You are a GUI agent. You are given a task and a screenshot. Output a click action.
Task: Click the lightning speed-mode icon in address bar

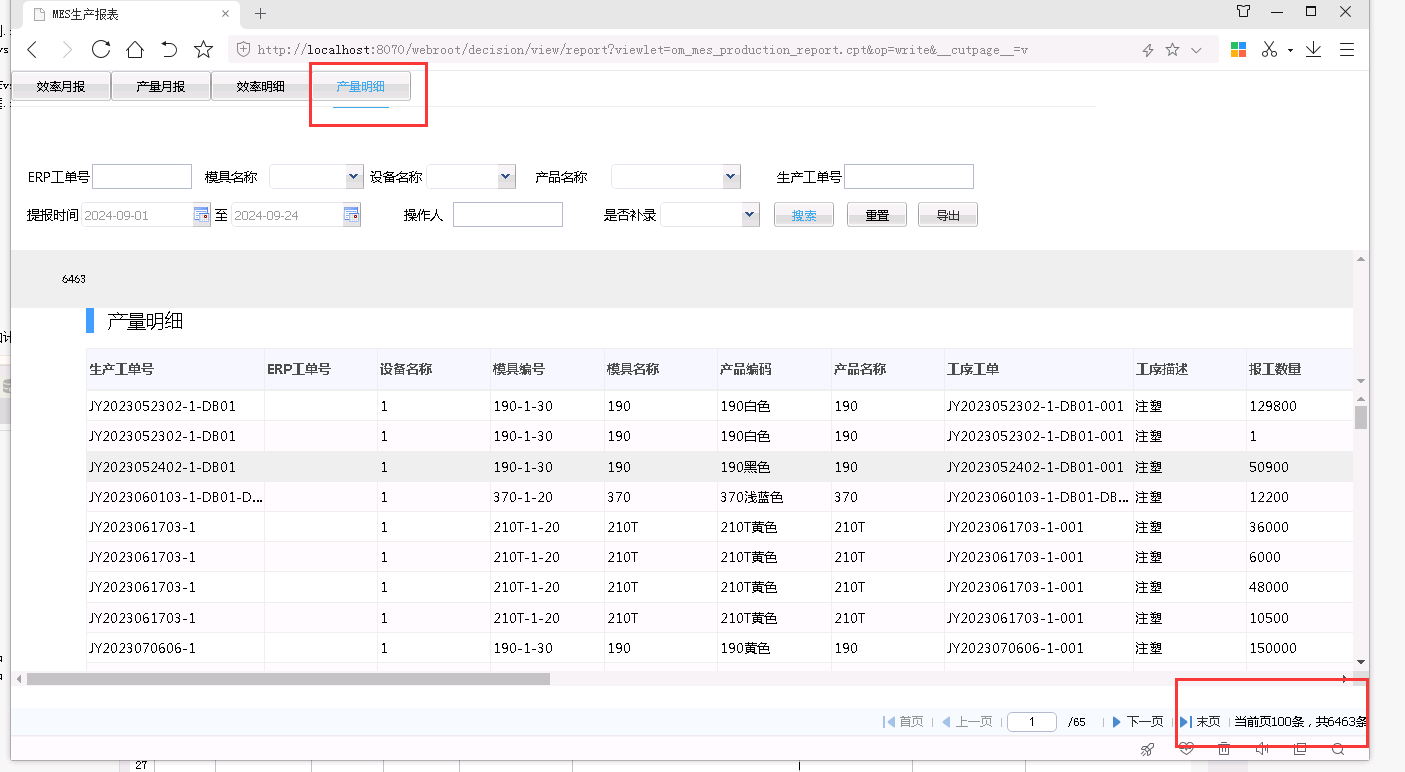point(1148,50)
